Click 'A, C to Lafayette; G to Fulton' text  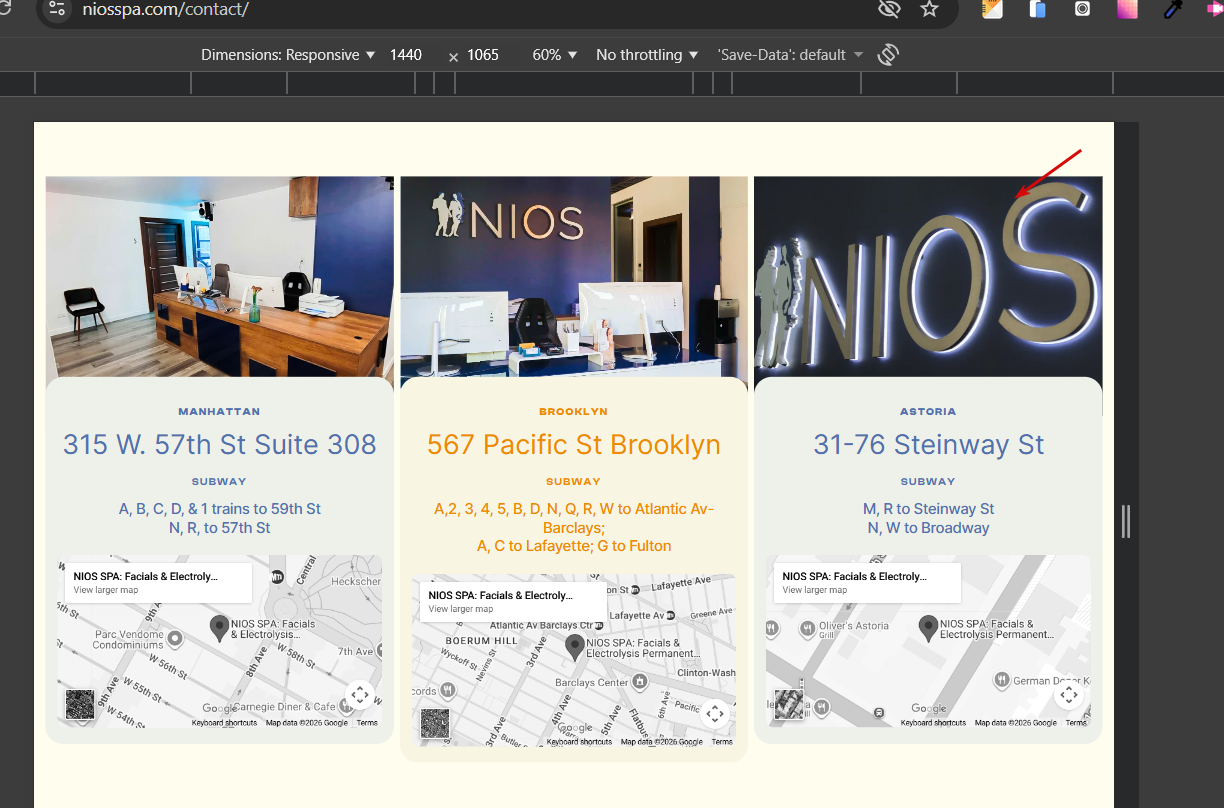pos(574,546)
